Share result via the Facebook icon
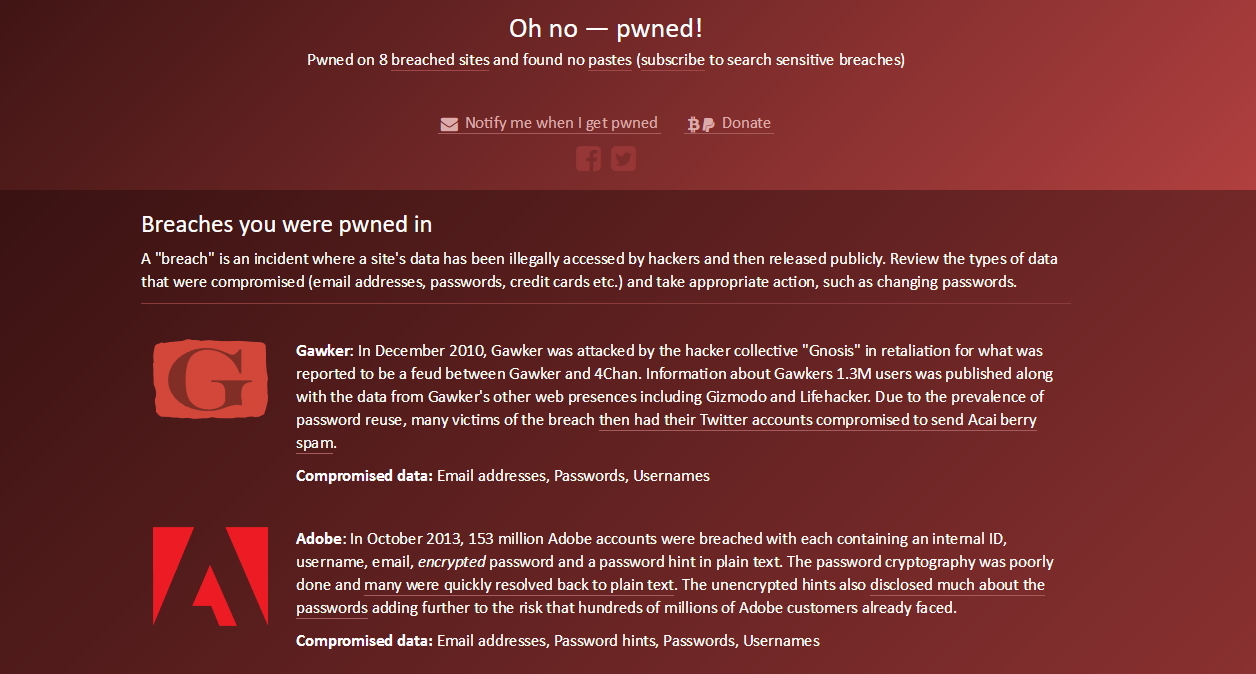 pos(589,158)
